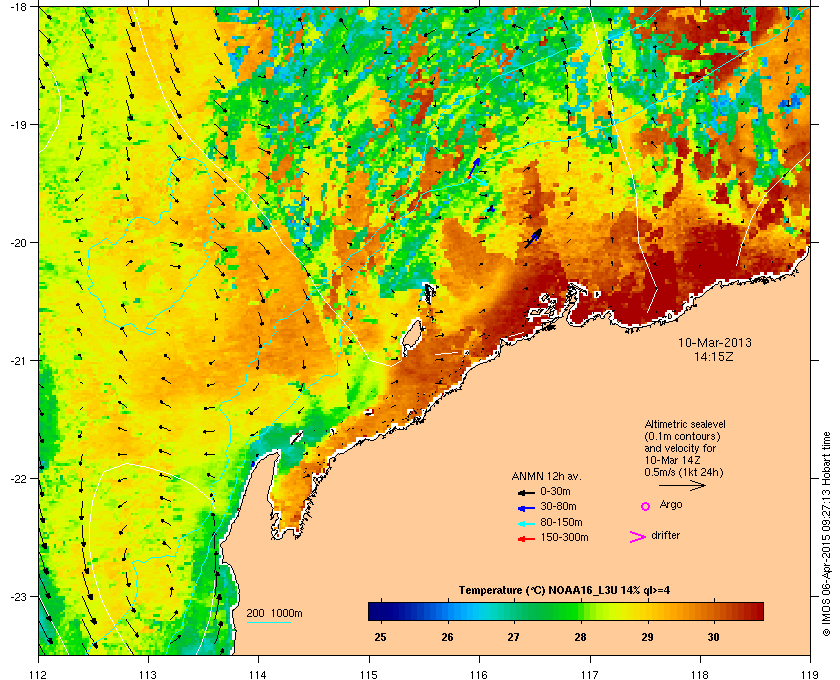Click the longitude axis label 112
The image size is (840, 680).
click(39, 674)
